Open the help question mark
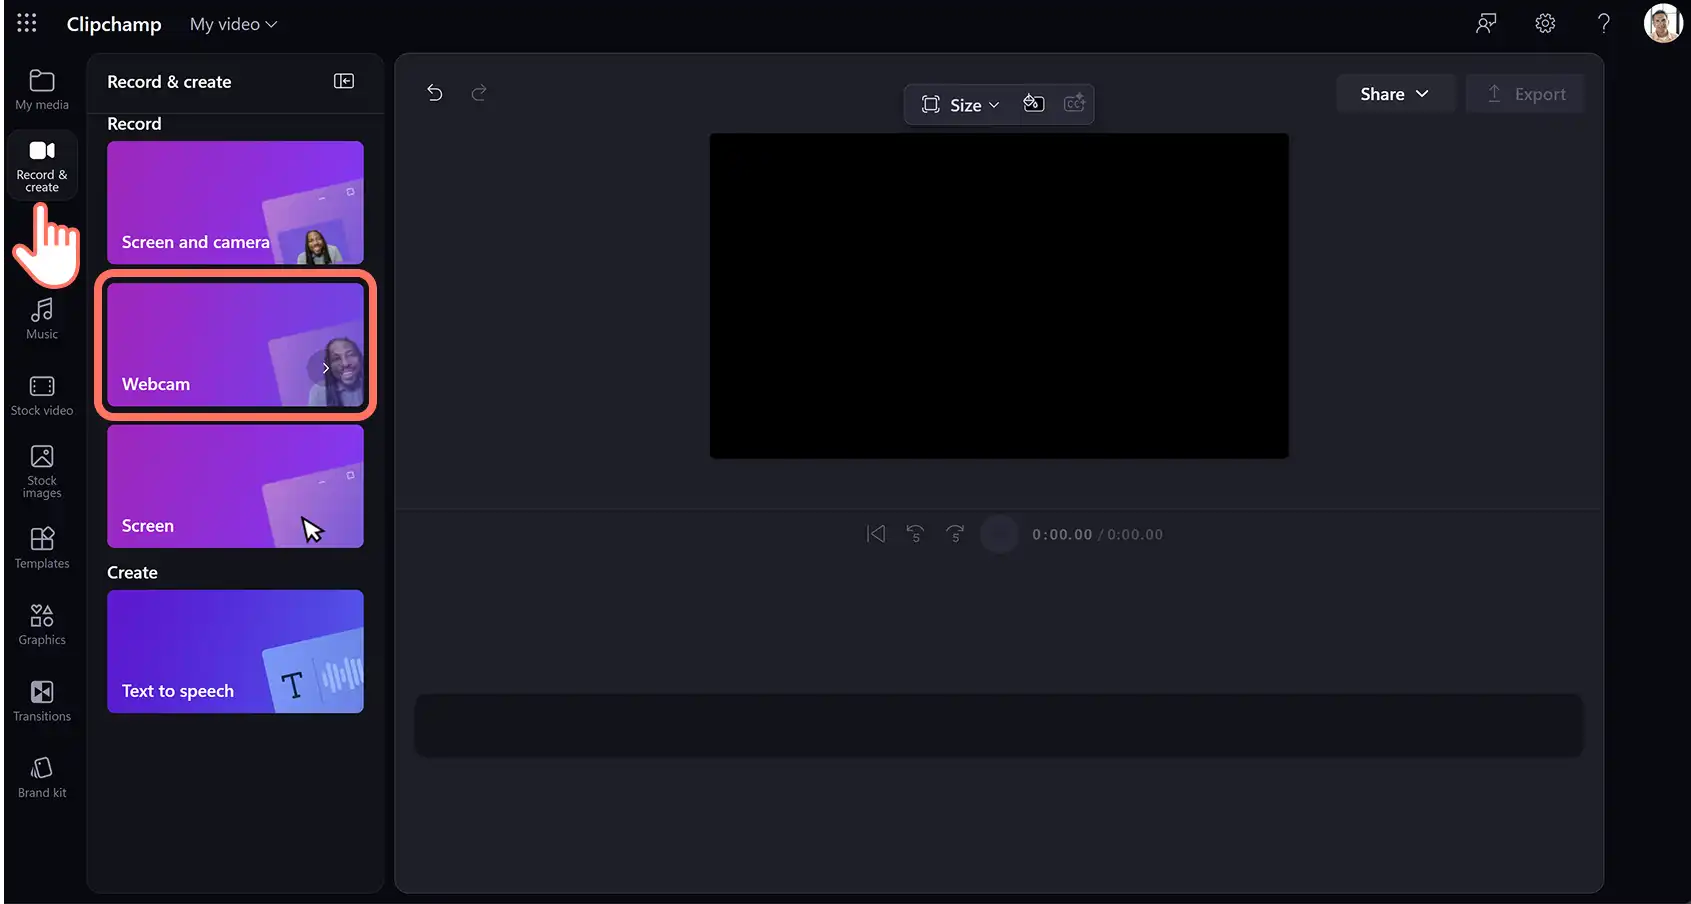 (1604, 23)
